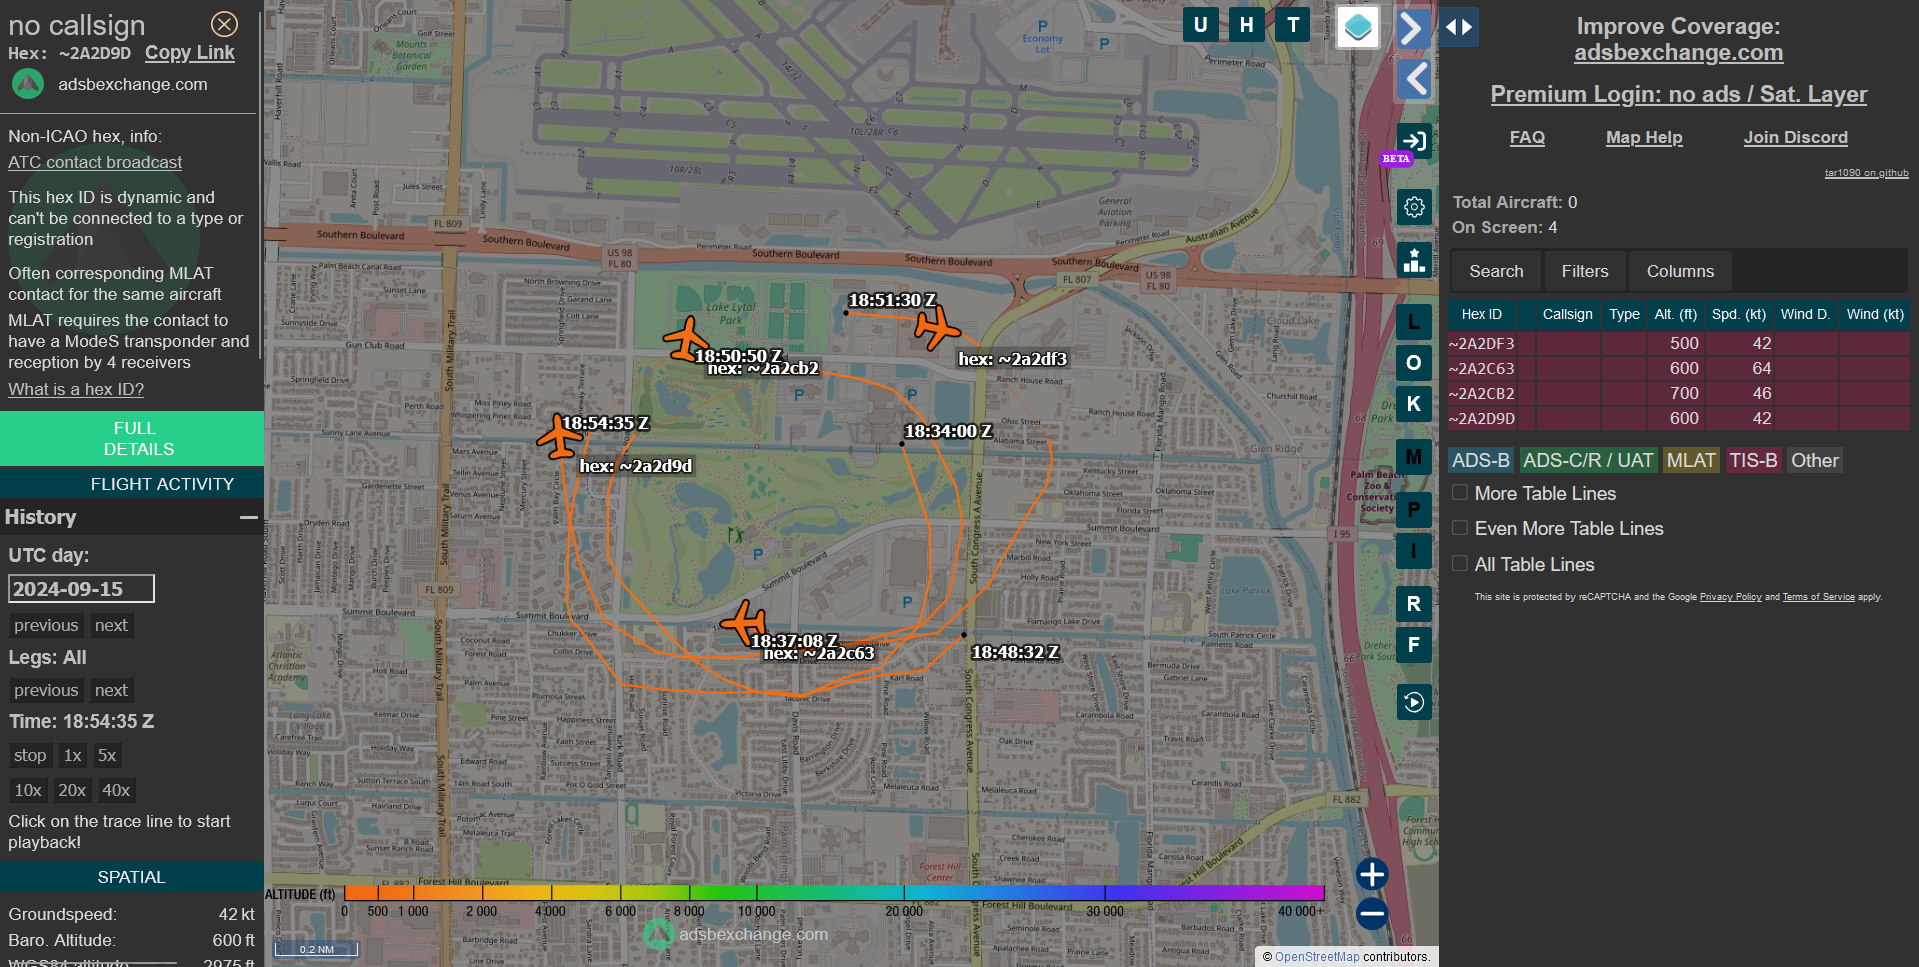Click the U map toggle button
This screenshot has height=967, width=1919.
tap(1200, 25)
